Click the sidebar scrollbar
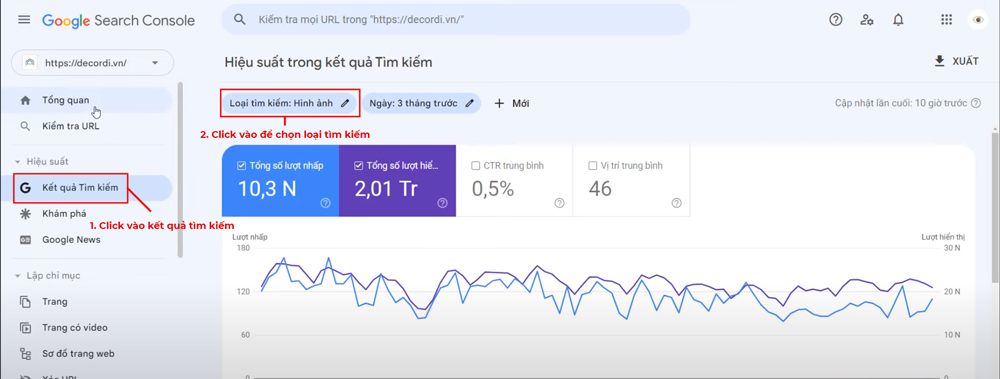Viewport: 1000px width, 379px height. [180, 169]
